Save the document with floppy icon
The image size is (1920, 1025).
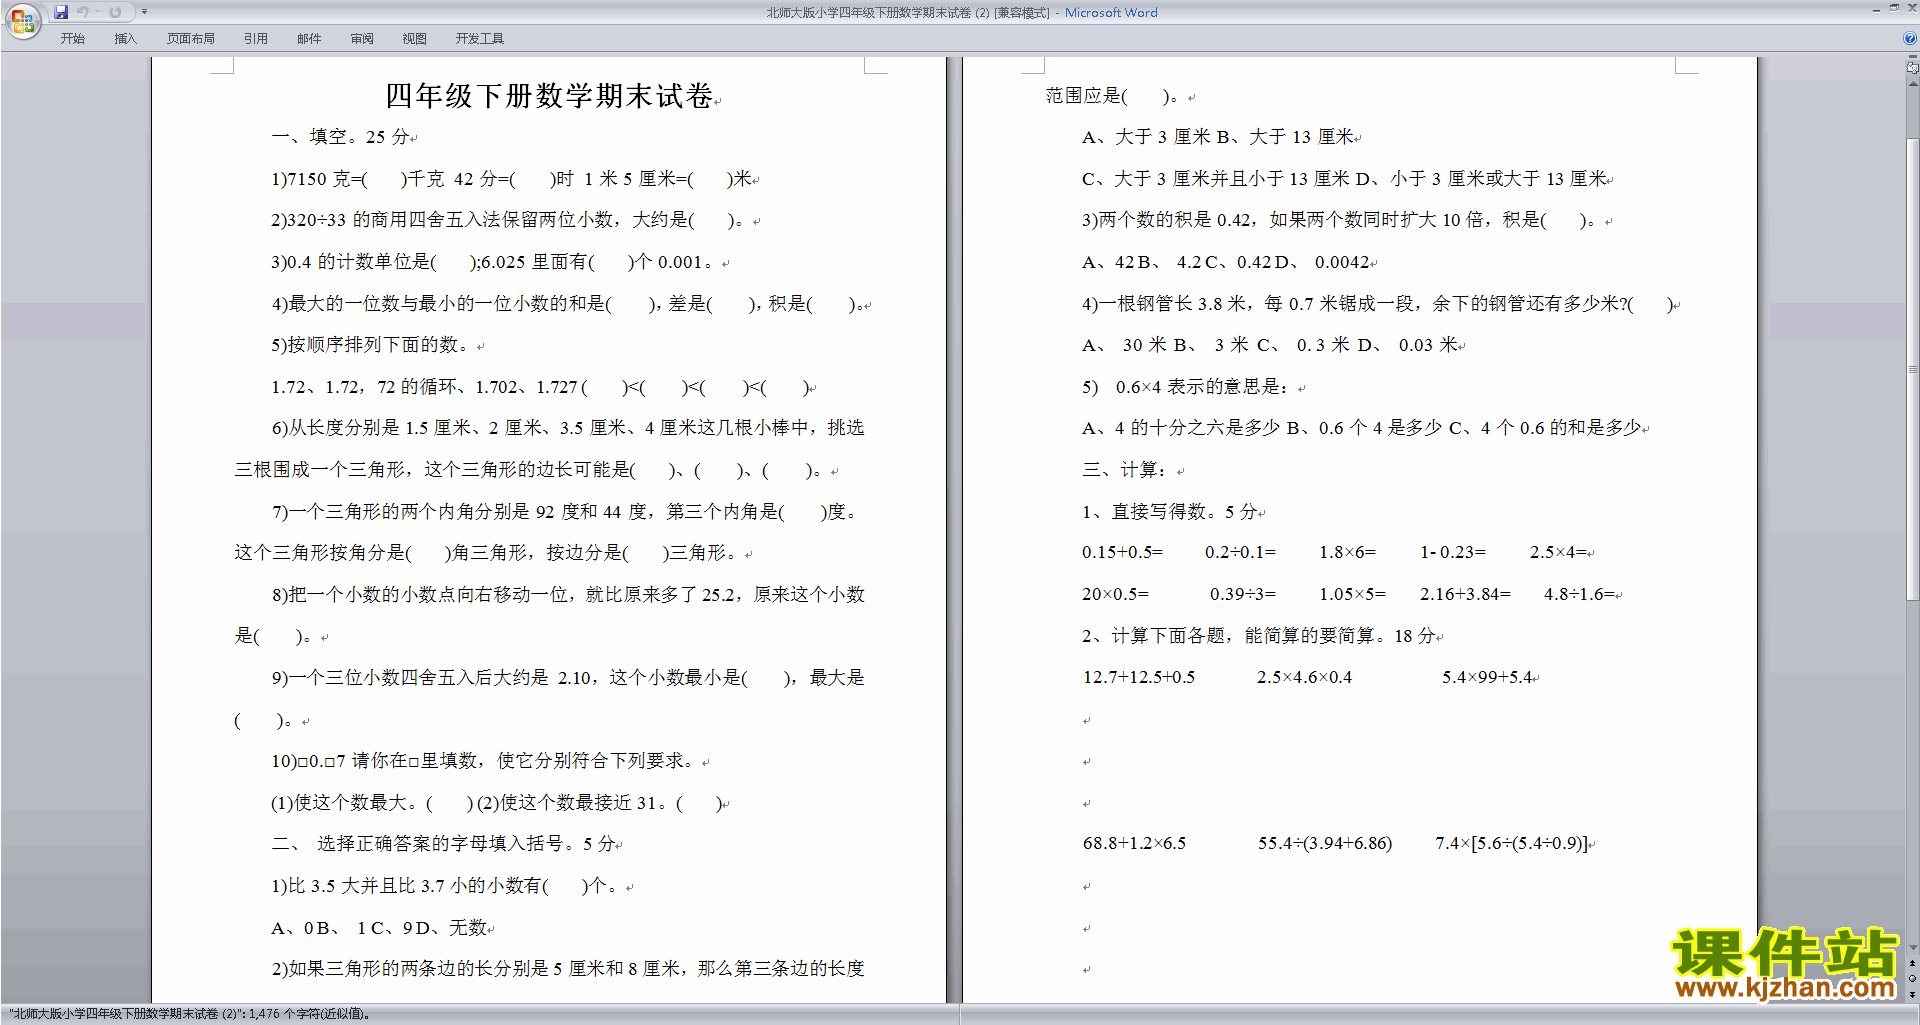(61, 12)
